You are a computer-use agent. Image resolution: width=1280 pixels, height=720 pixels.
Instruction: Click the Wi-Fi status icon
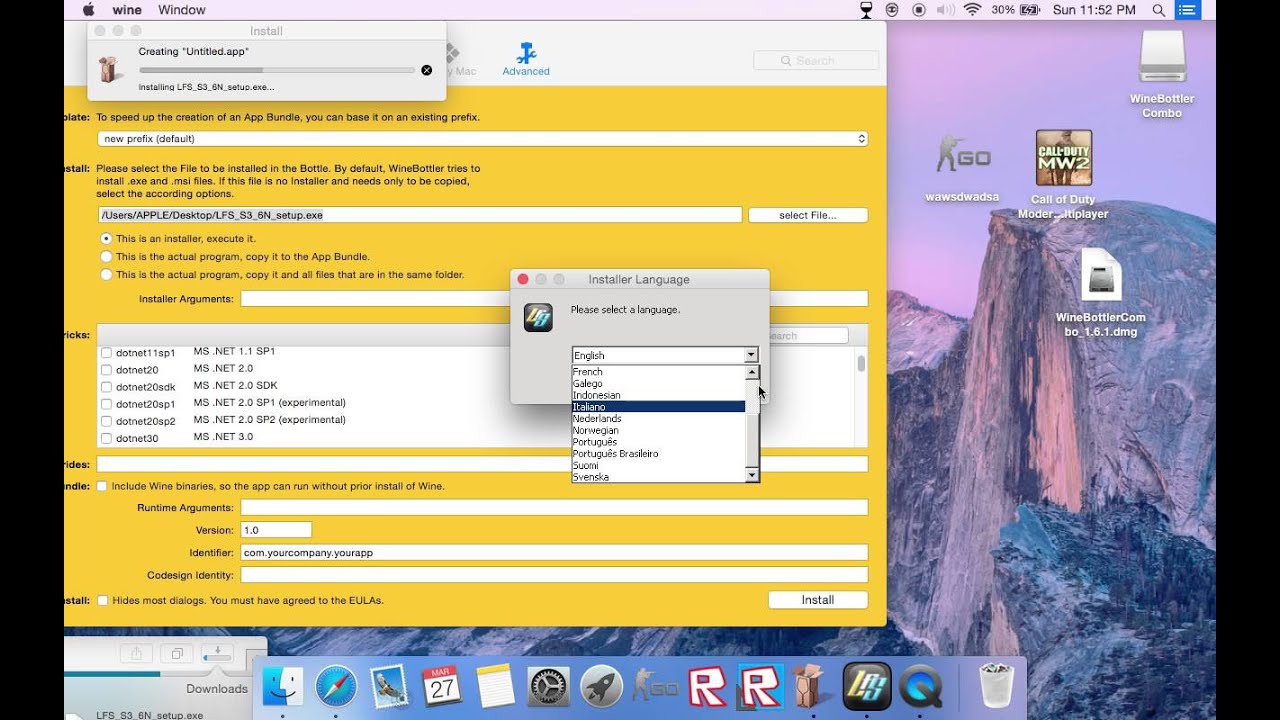972,10
